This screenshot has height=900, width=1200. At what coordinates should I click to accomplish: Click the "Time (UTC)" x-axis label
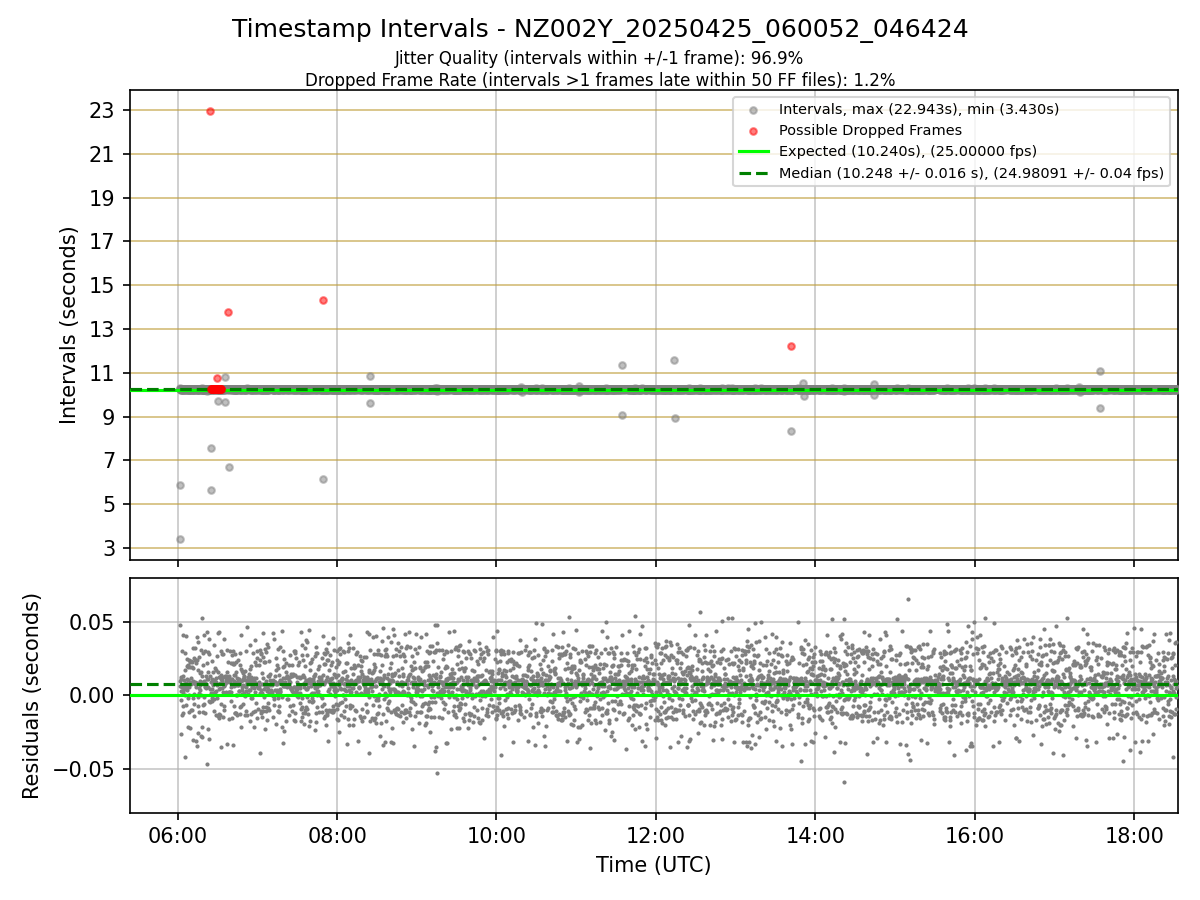[x=653, y=865]
